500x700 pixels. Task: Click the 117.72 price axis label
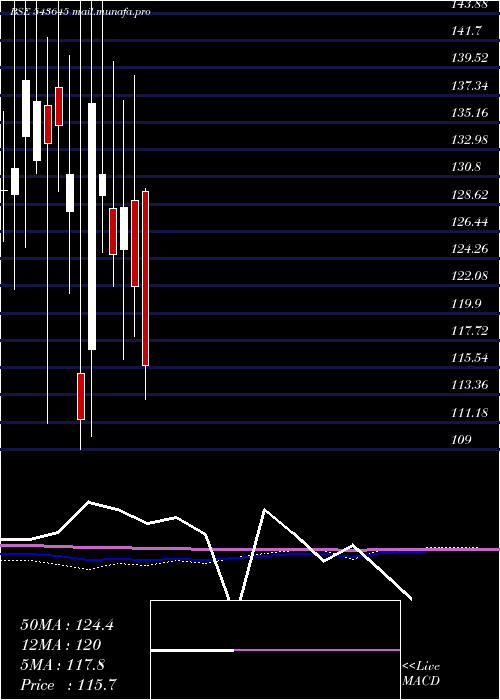(470, 330)
